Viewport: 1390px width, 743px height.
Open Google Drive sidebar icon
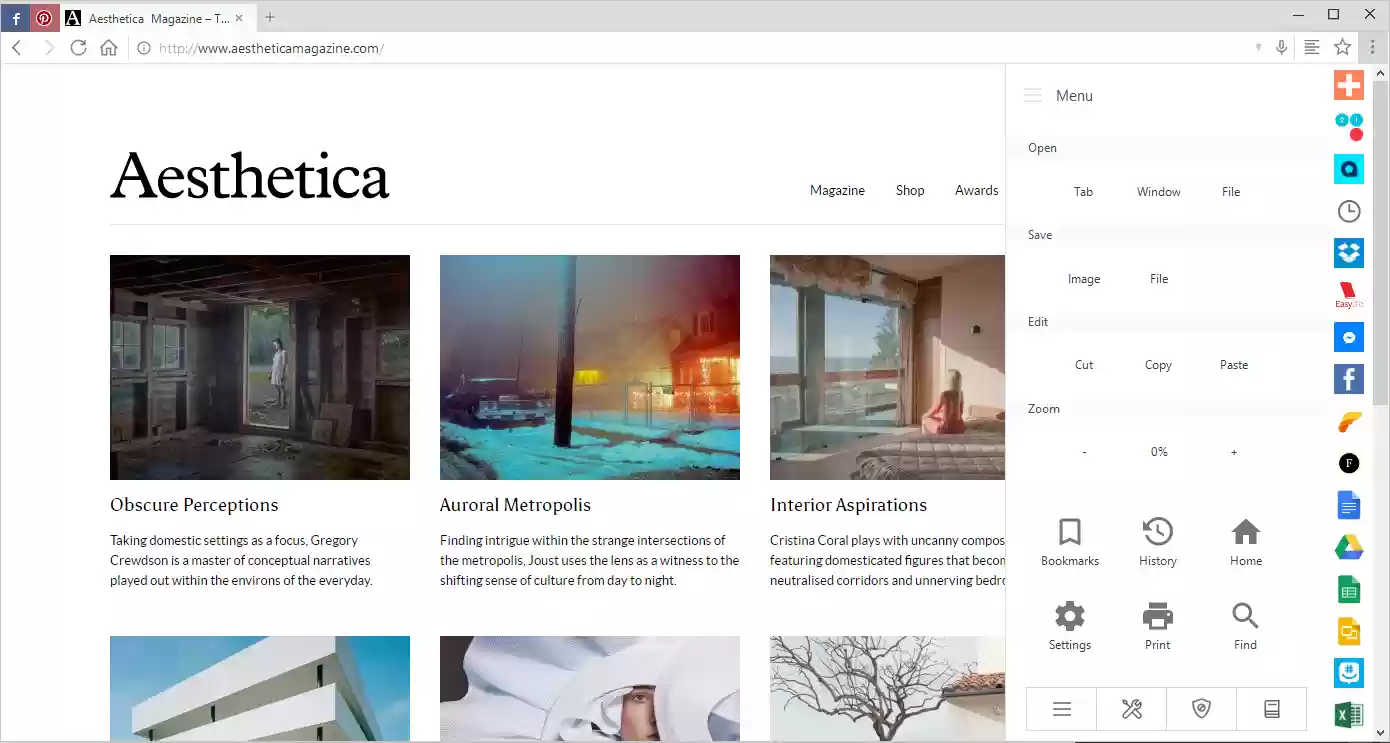[1349, 548]
